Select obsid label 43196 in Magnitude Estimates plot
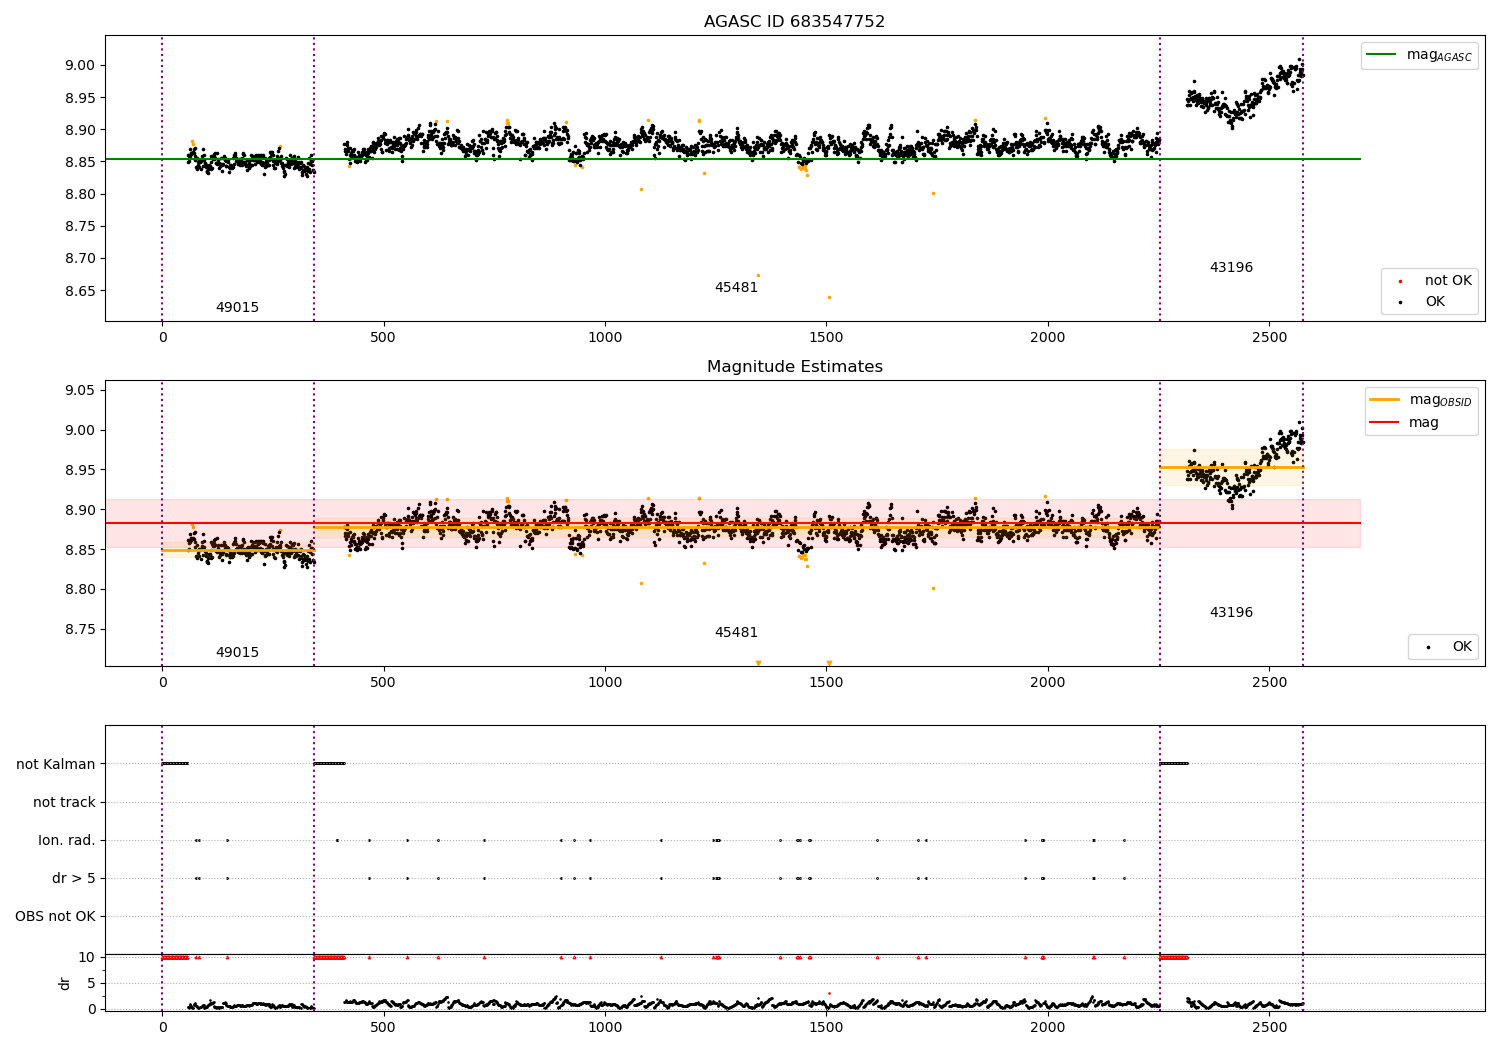This screenshot has height=1050, width=1500. [1231, 613]
